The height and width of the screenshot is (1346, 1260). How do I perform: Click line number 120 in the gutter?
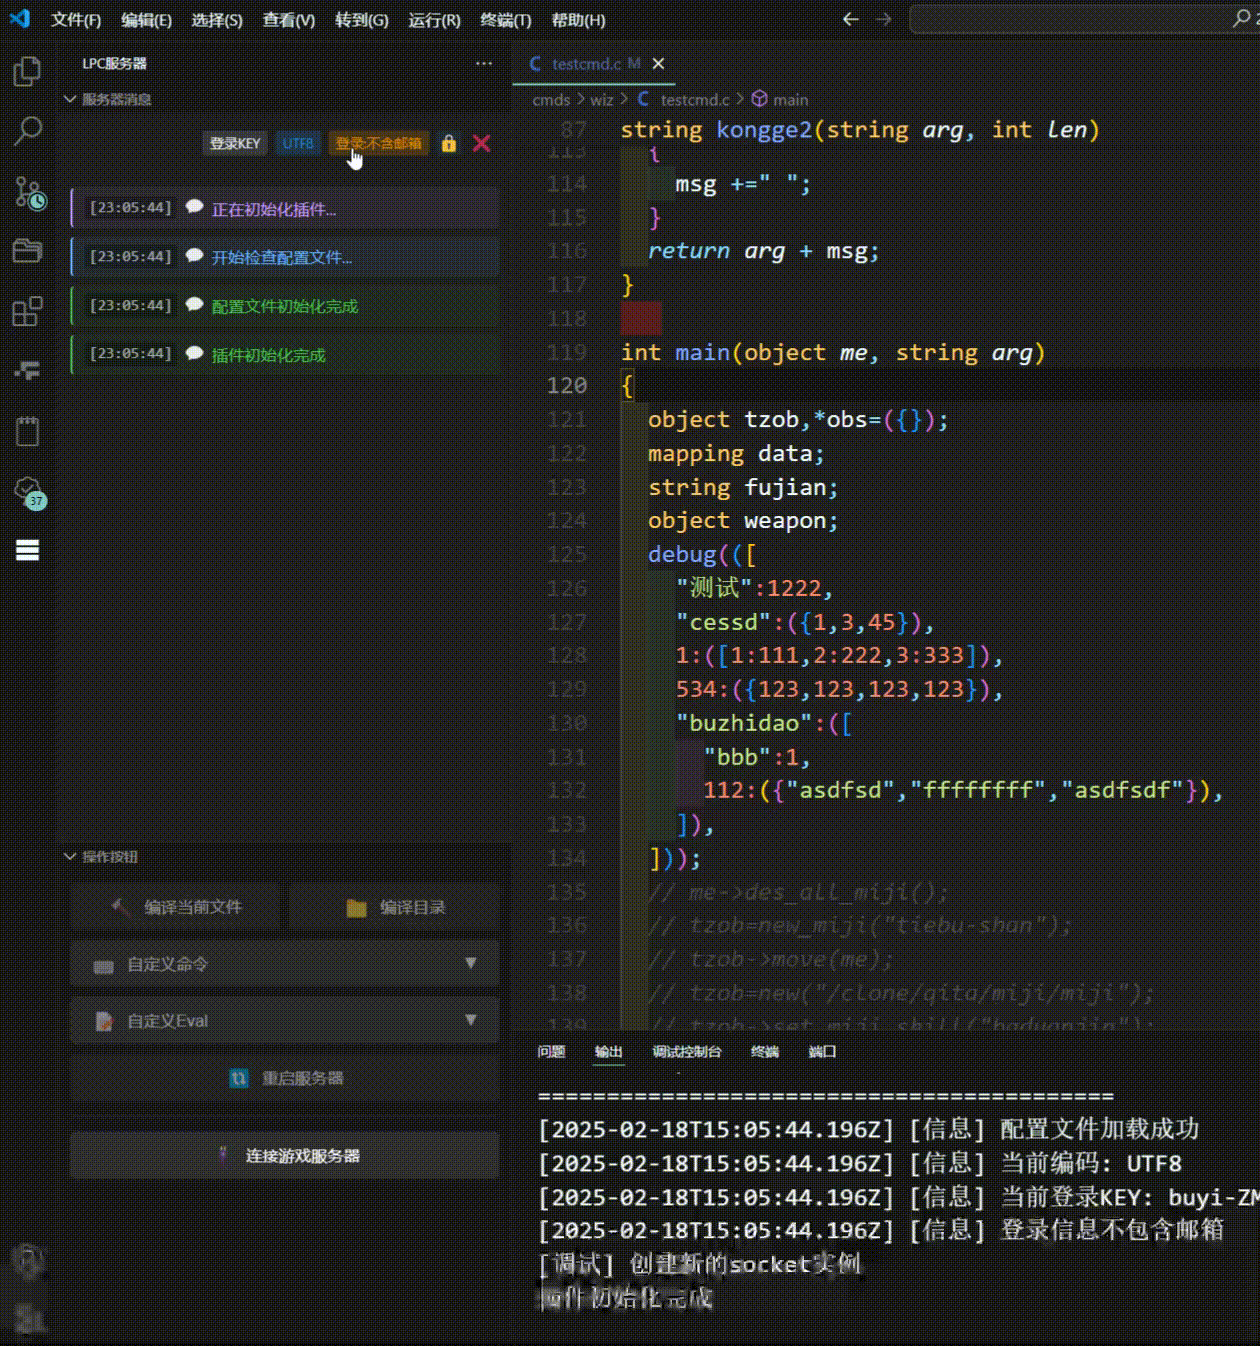567,385
